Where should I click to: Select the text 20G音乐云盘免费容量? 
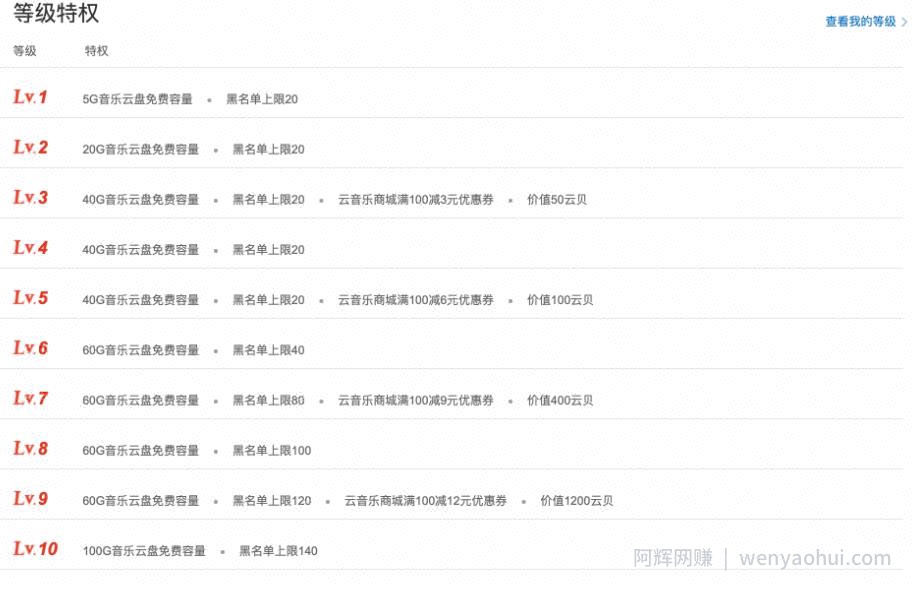click(x=141, y=149)
